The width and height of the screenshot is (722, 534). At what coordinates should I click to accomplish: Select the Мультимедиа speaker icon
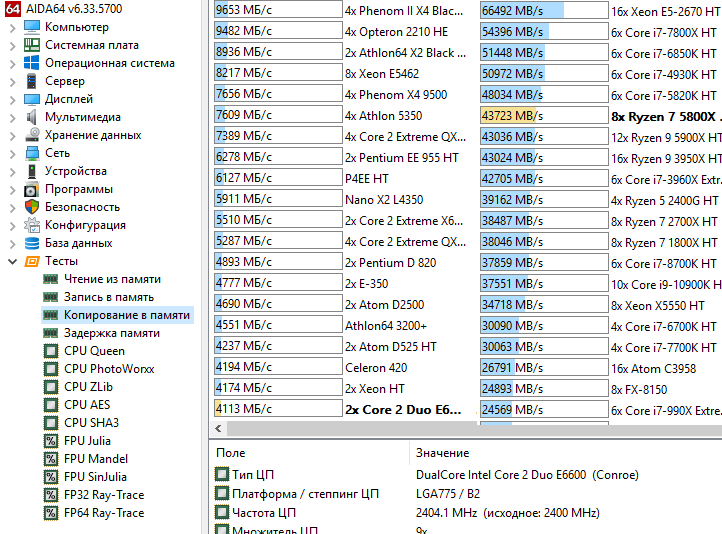32,117
